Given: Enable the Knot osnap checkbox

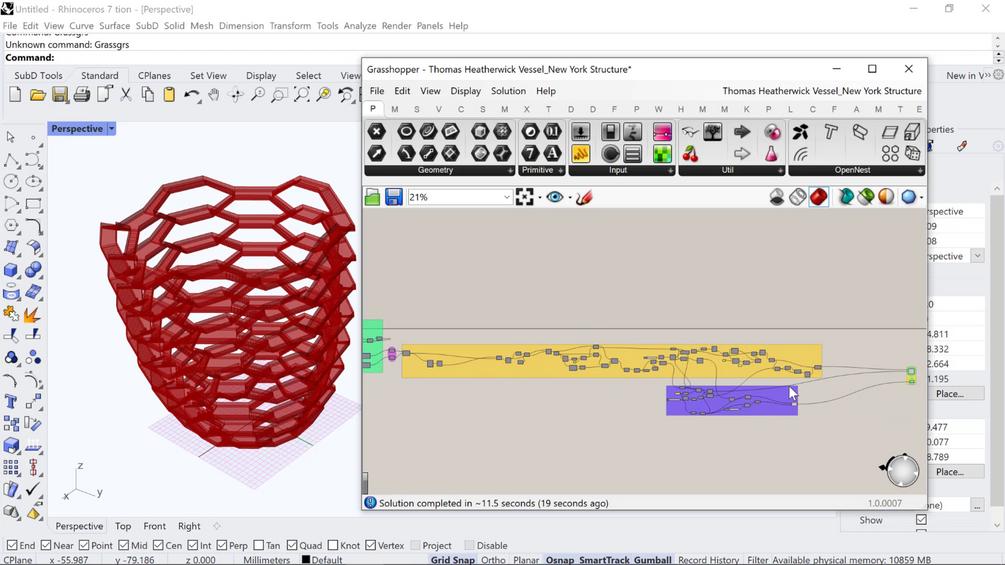Looking at the screenshot, I should pyautogui.click(x=333, y=545).
